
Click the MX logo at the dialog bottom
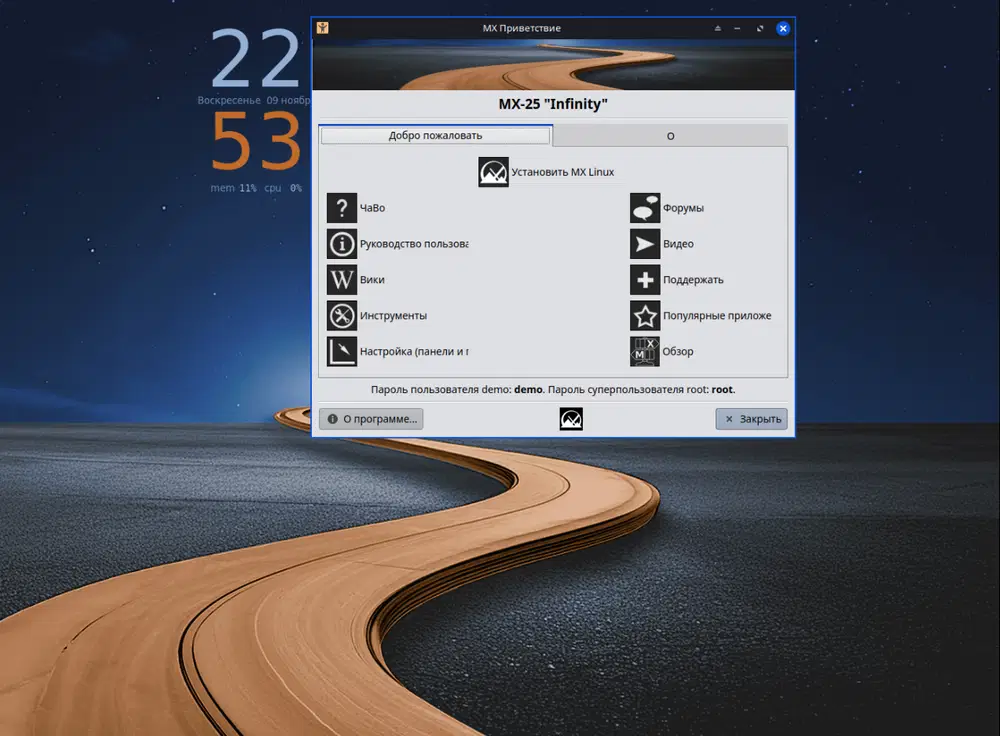click(571, 419)
